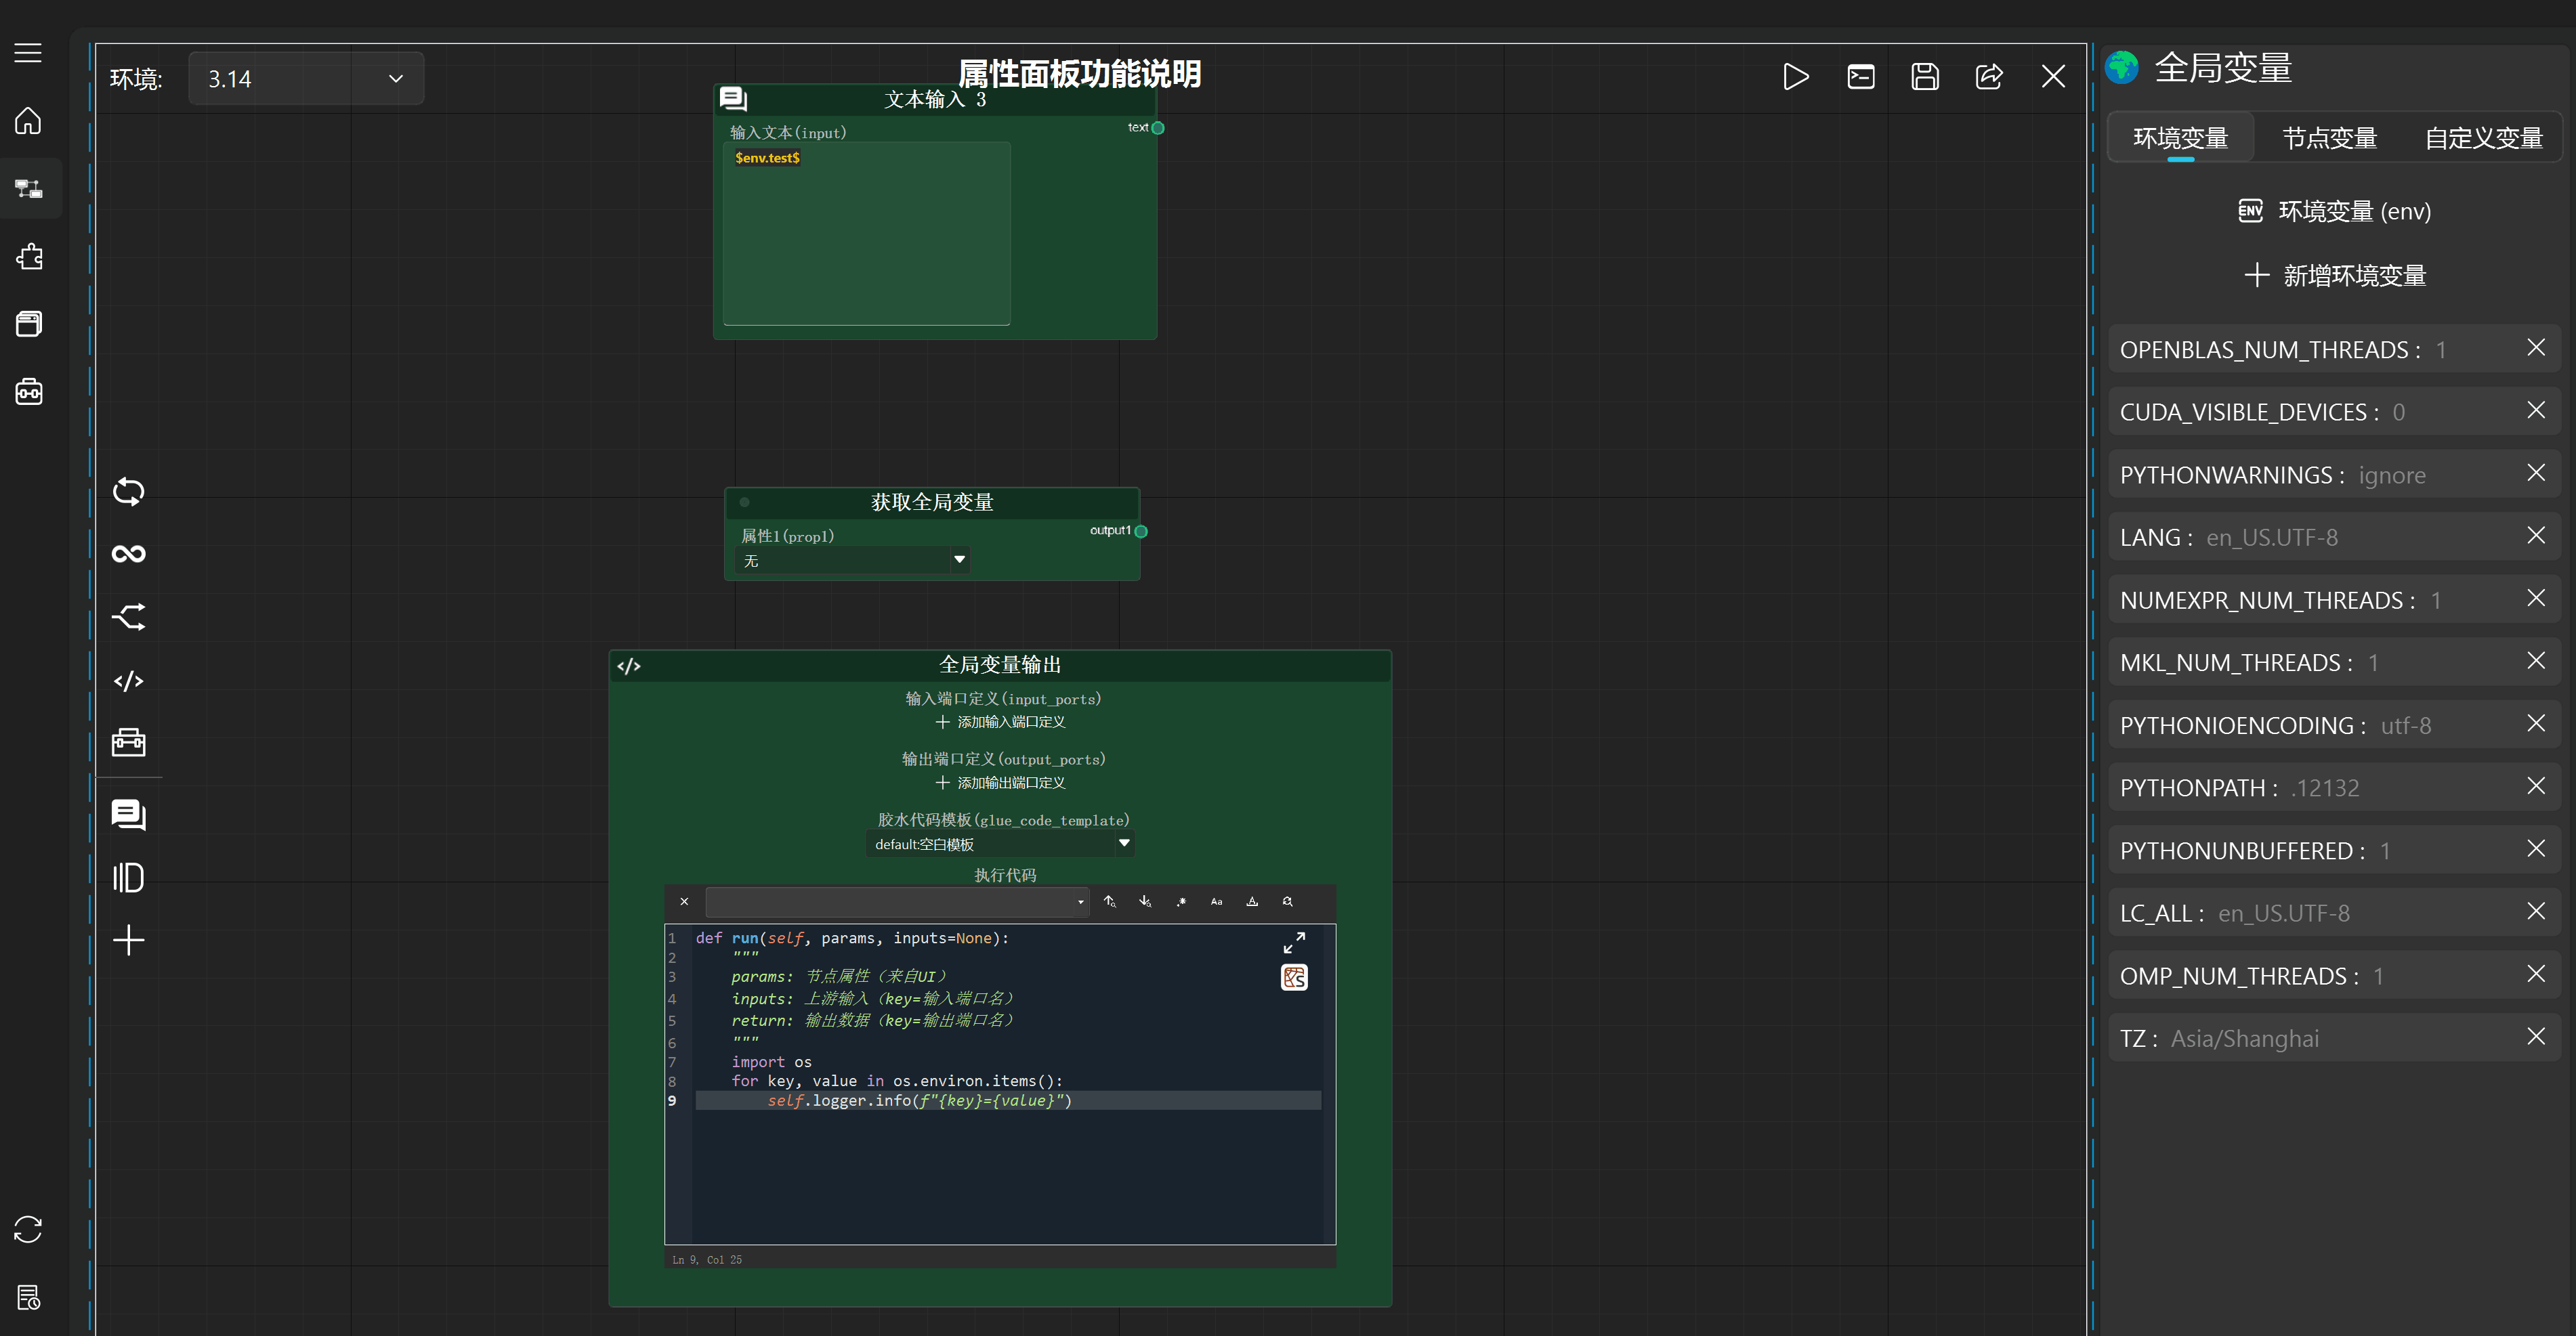
Task: Save the workflow with the floppy icon
Action: [x=1925, y=77]
